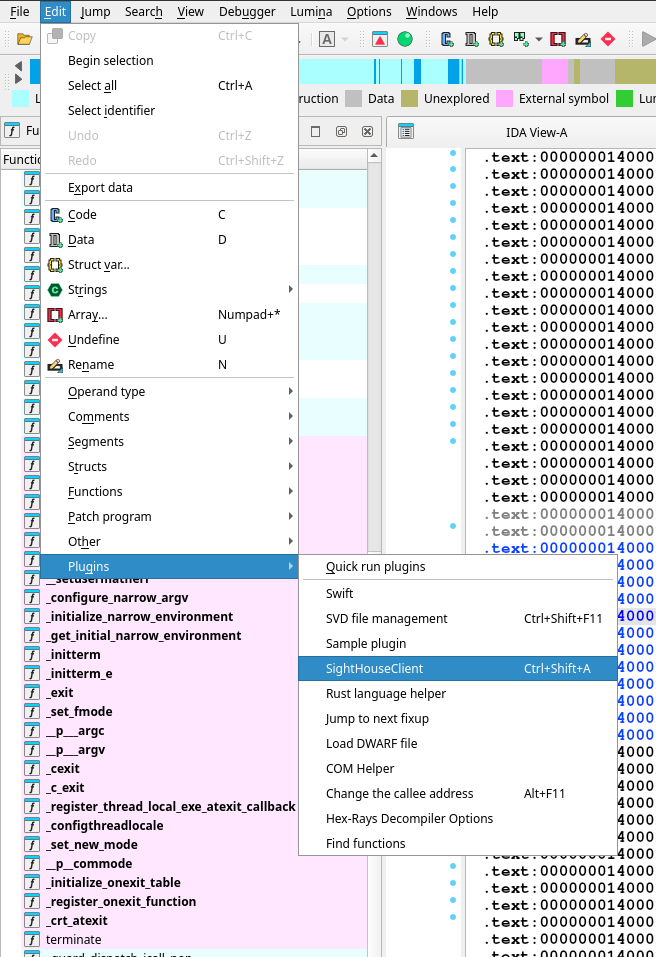This screenshot has width=656, height=957.
Task: Click the Code menu item icon
Action: pos(56,215)
